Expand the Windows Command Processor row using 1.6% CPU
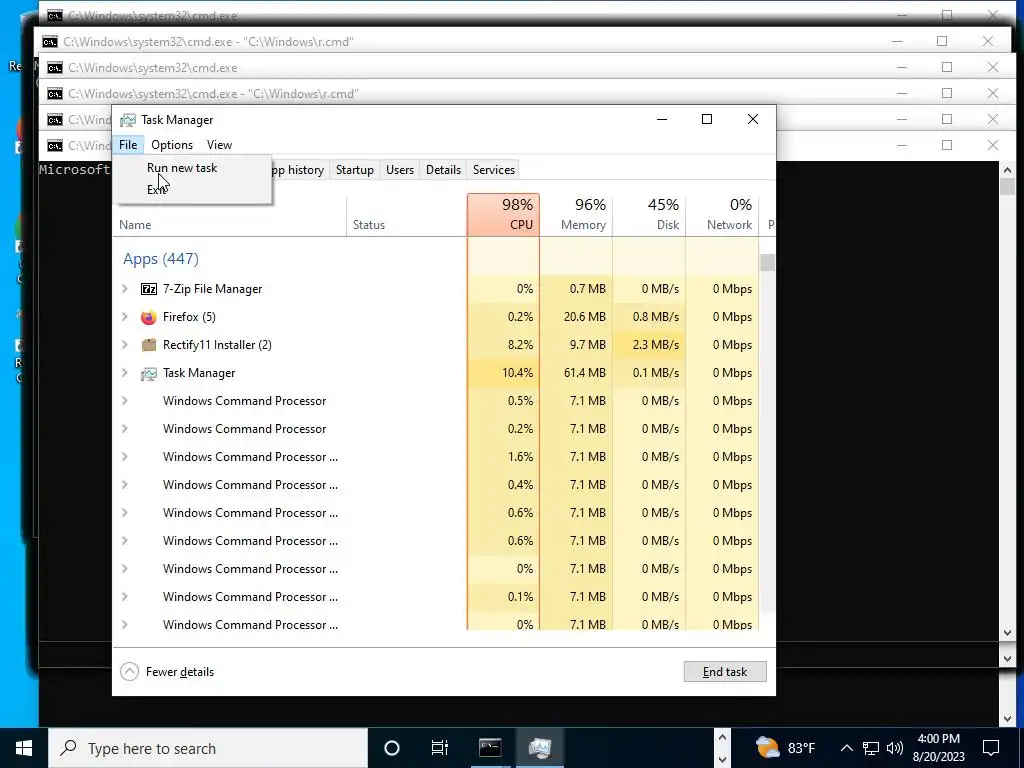Image resolution: width=1024 pixels, height=768 pixels. point(125,457)
